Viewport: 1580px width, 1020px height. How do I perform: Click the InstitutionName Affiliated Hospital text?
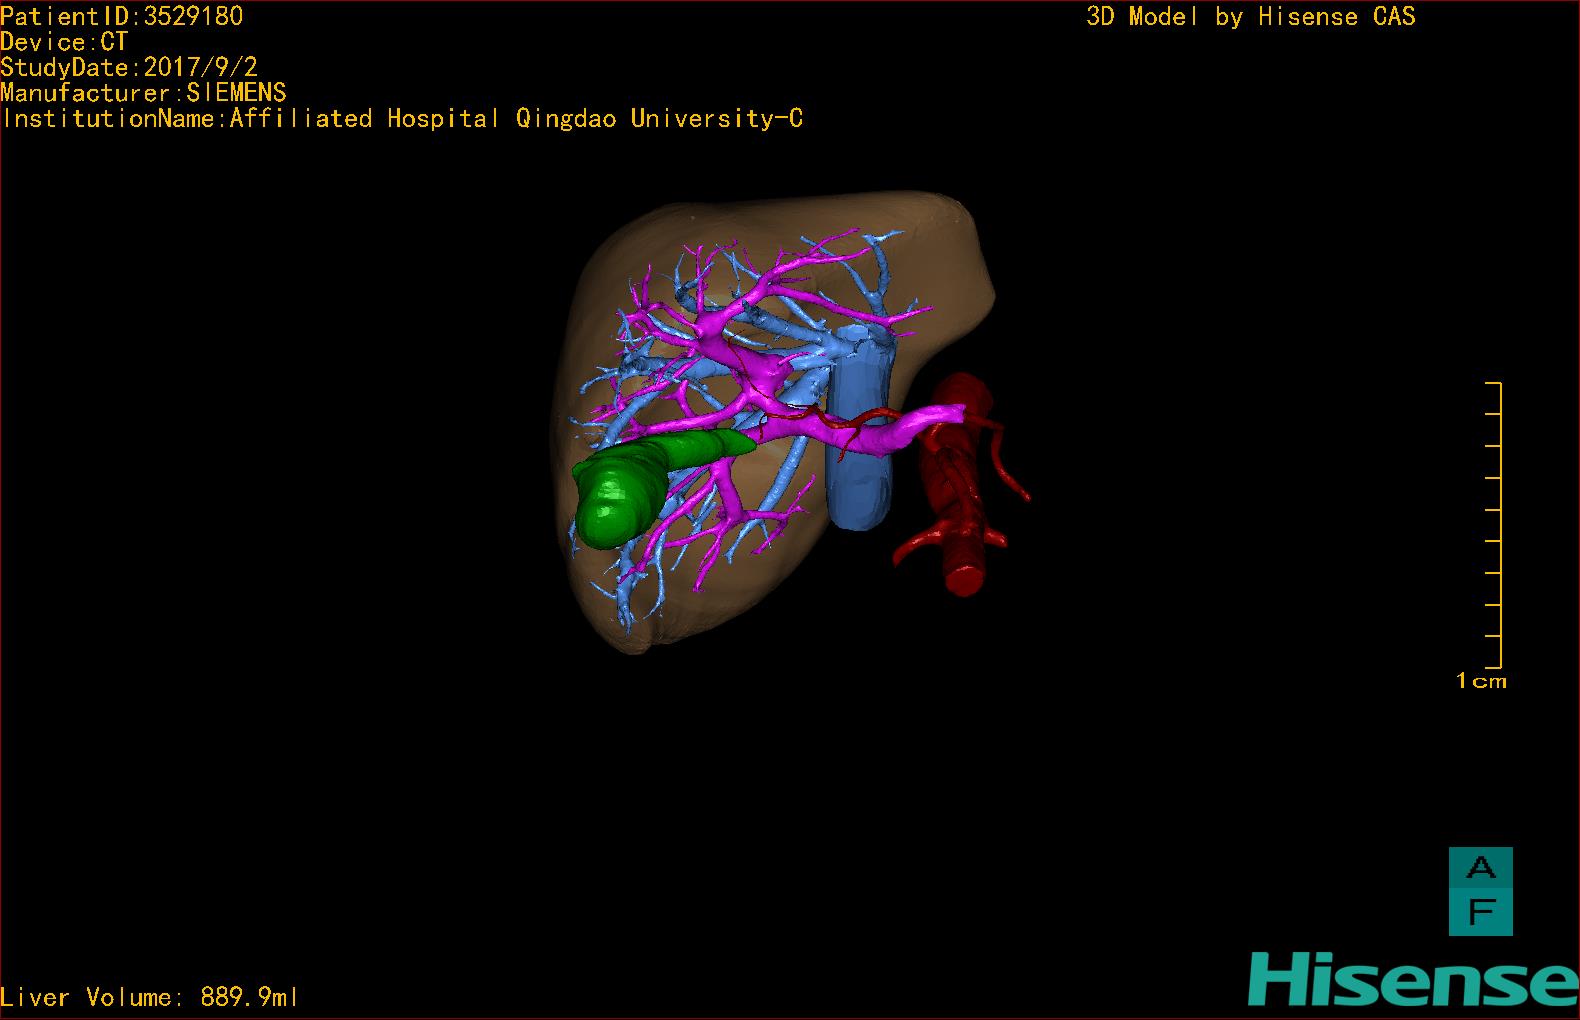(403, 119)
